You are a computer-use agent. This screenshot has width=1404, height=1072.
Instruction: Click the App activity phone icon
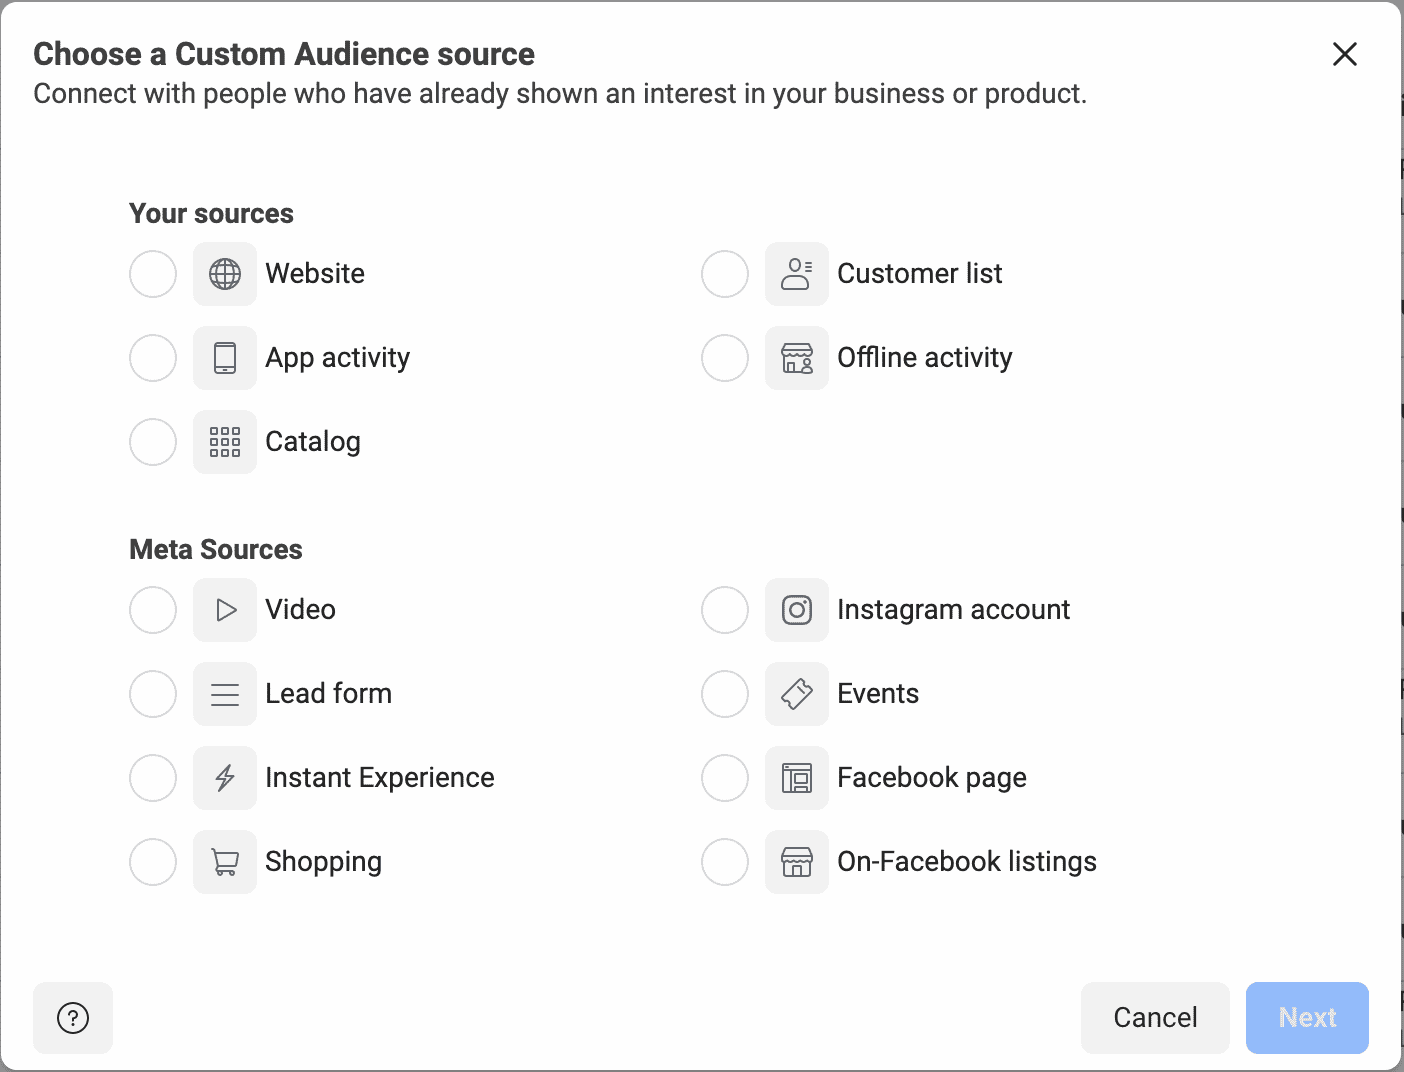tap(224, 358)
